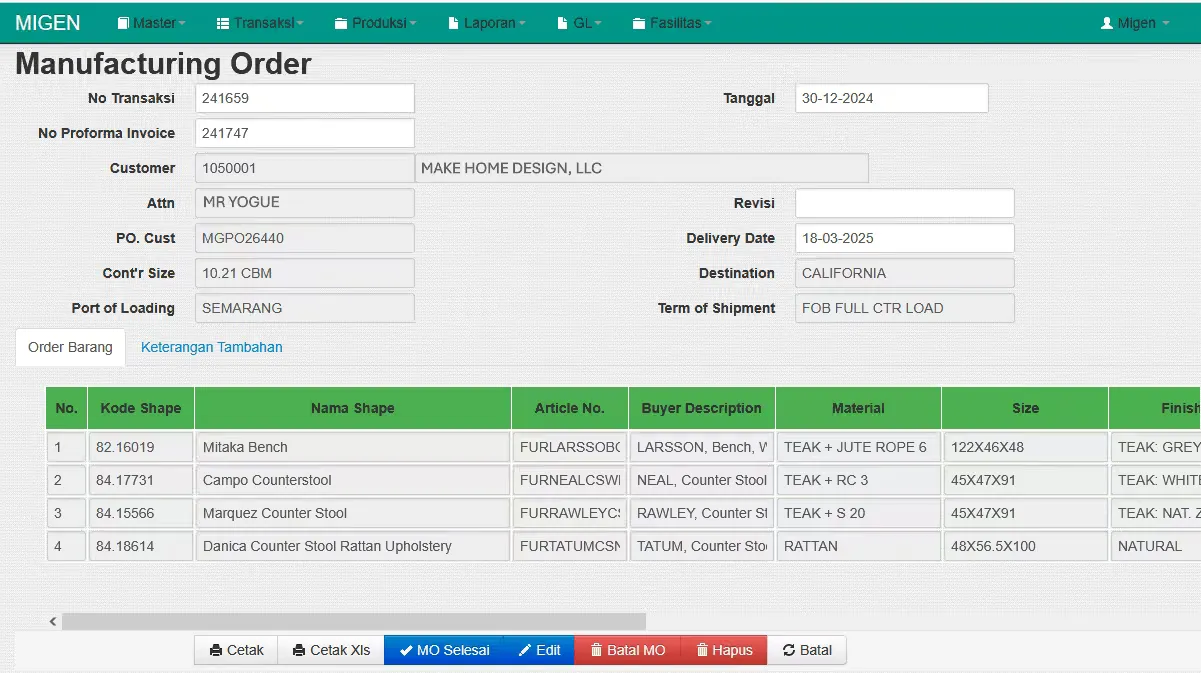Screen dimensions: 1201x673
Task: Click the printer icon on the Cetak button
Action: (216, 650)
